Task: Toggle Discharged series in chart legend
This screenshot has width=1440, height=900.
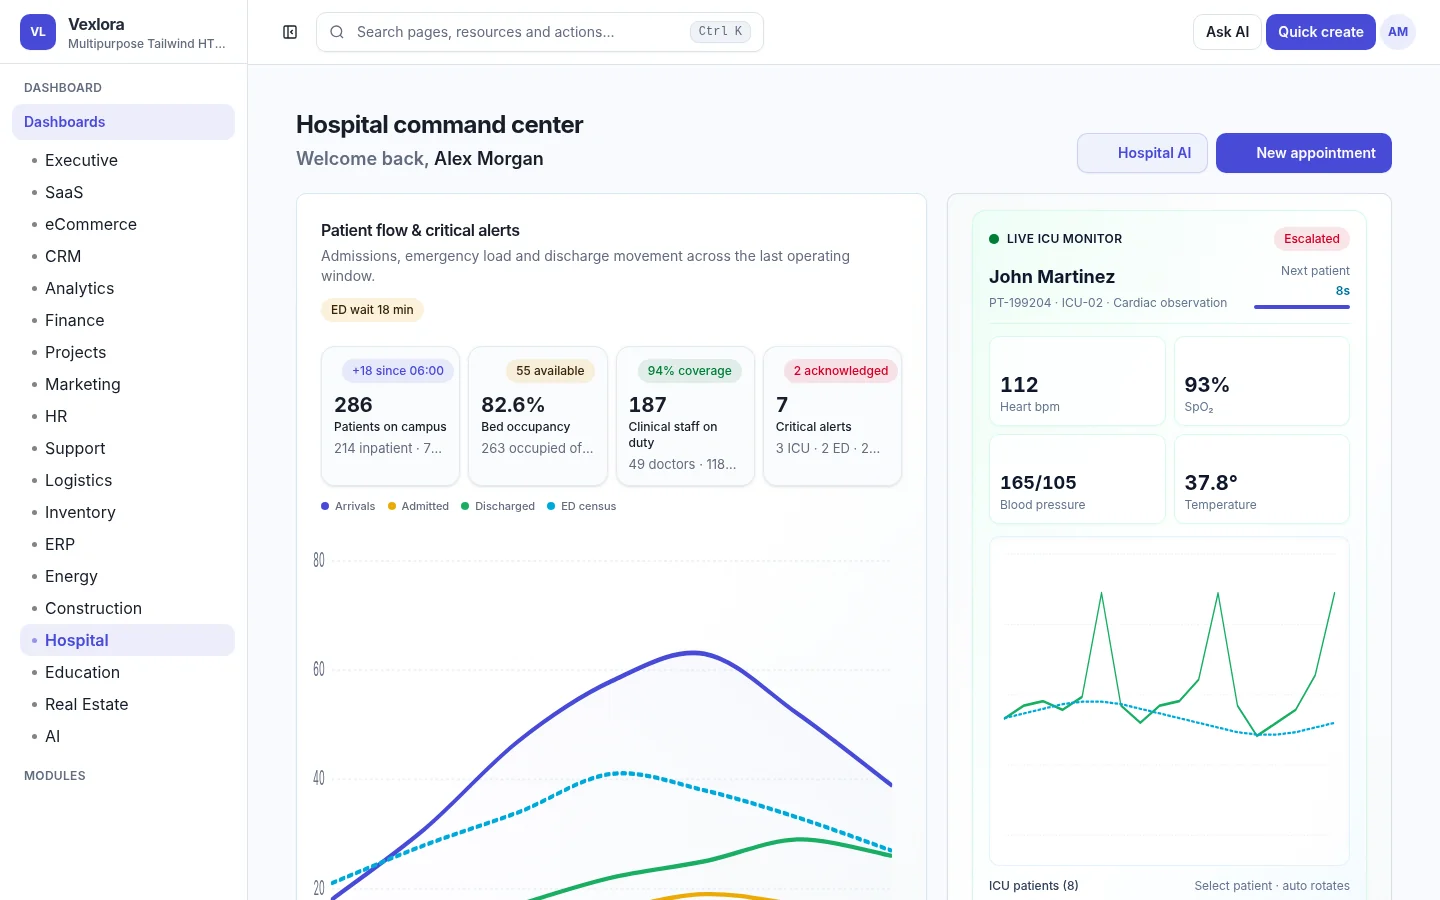Action: [498, 506]
